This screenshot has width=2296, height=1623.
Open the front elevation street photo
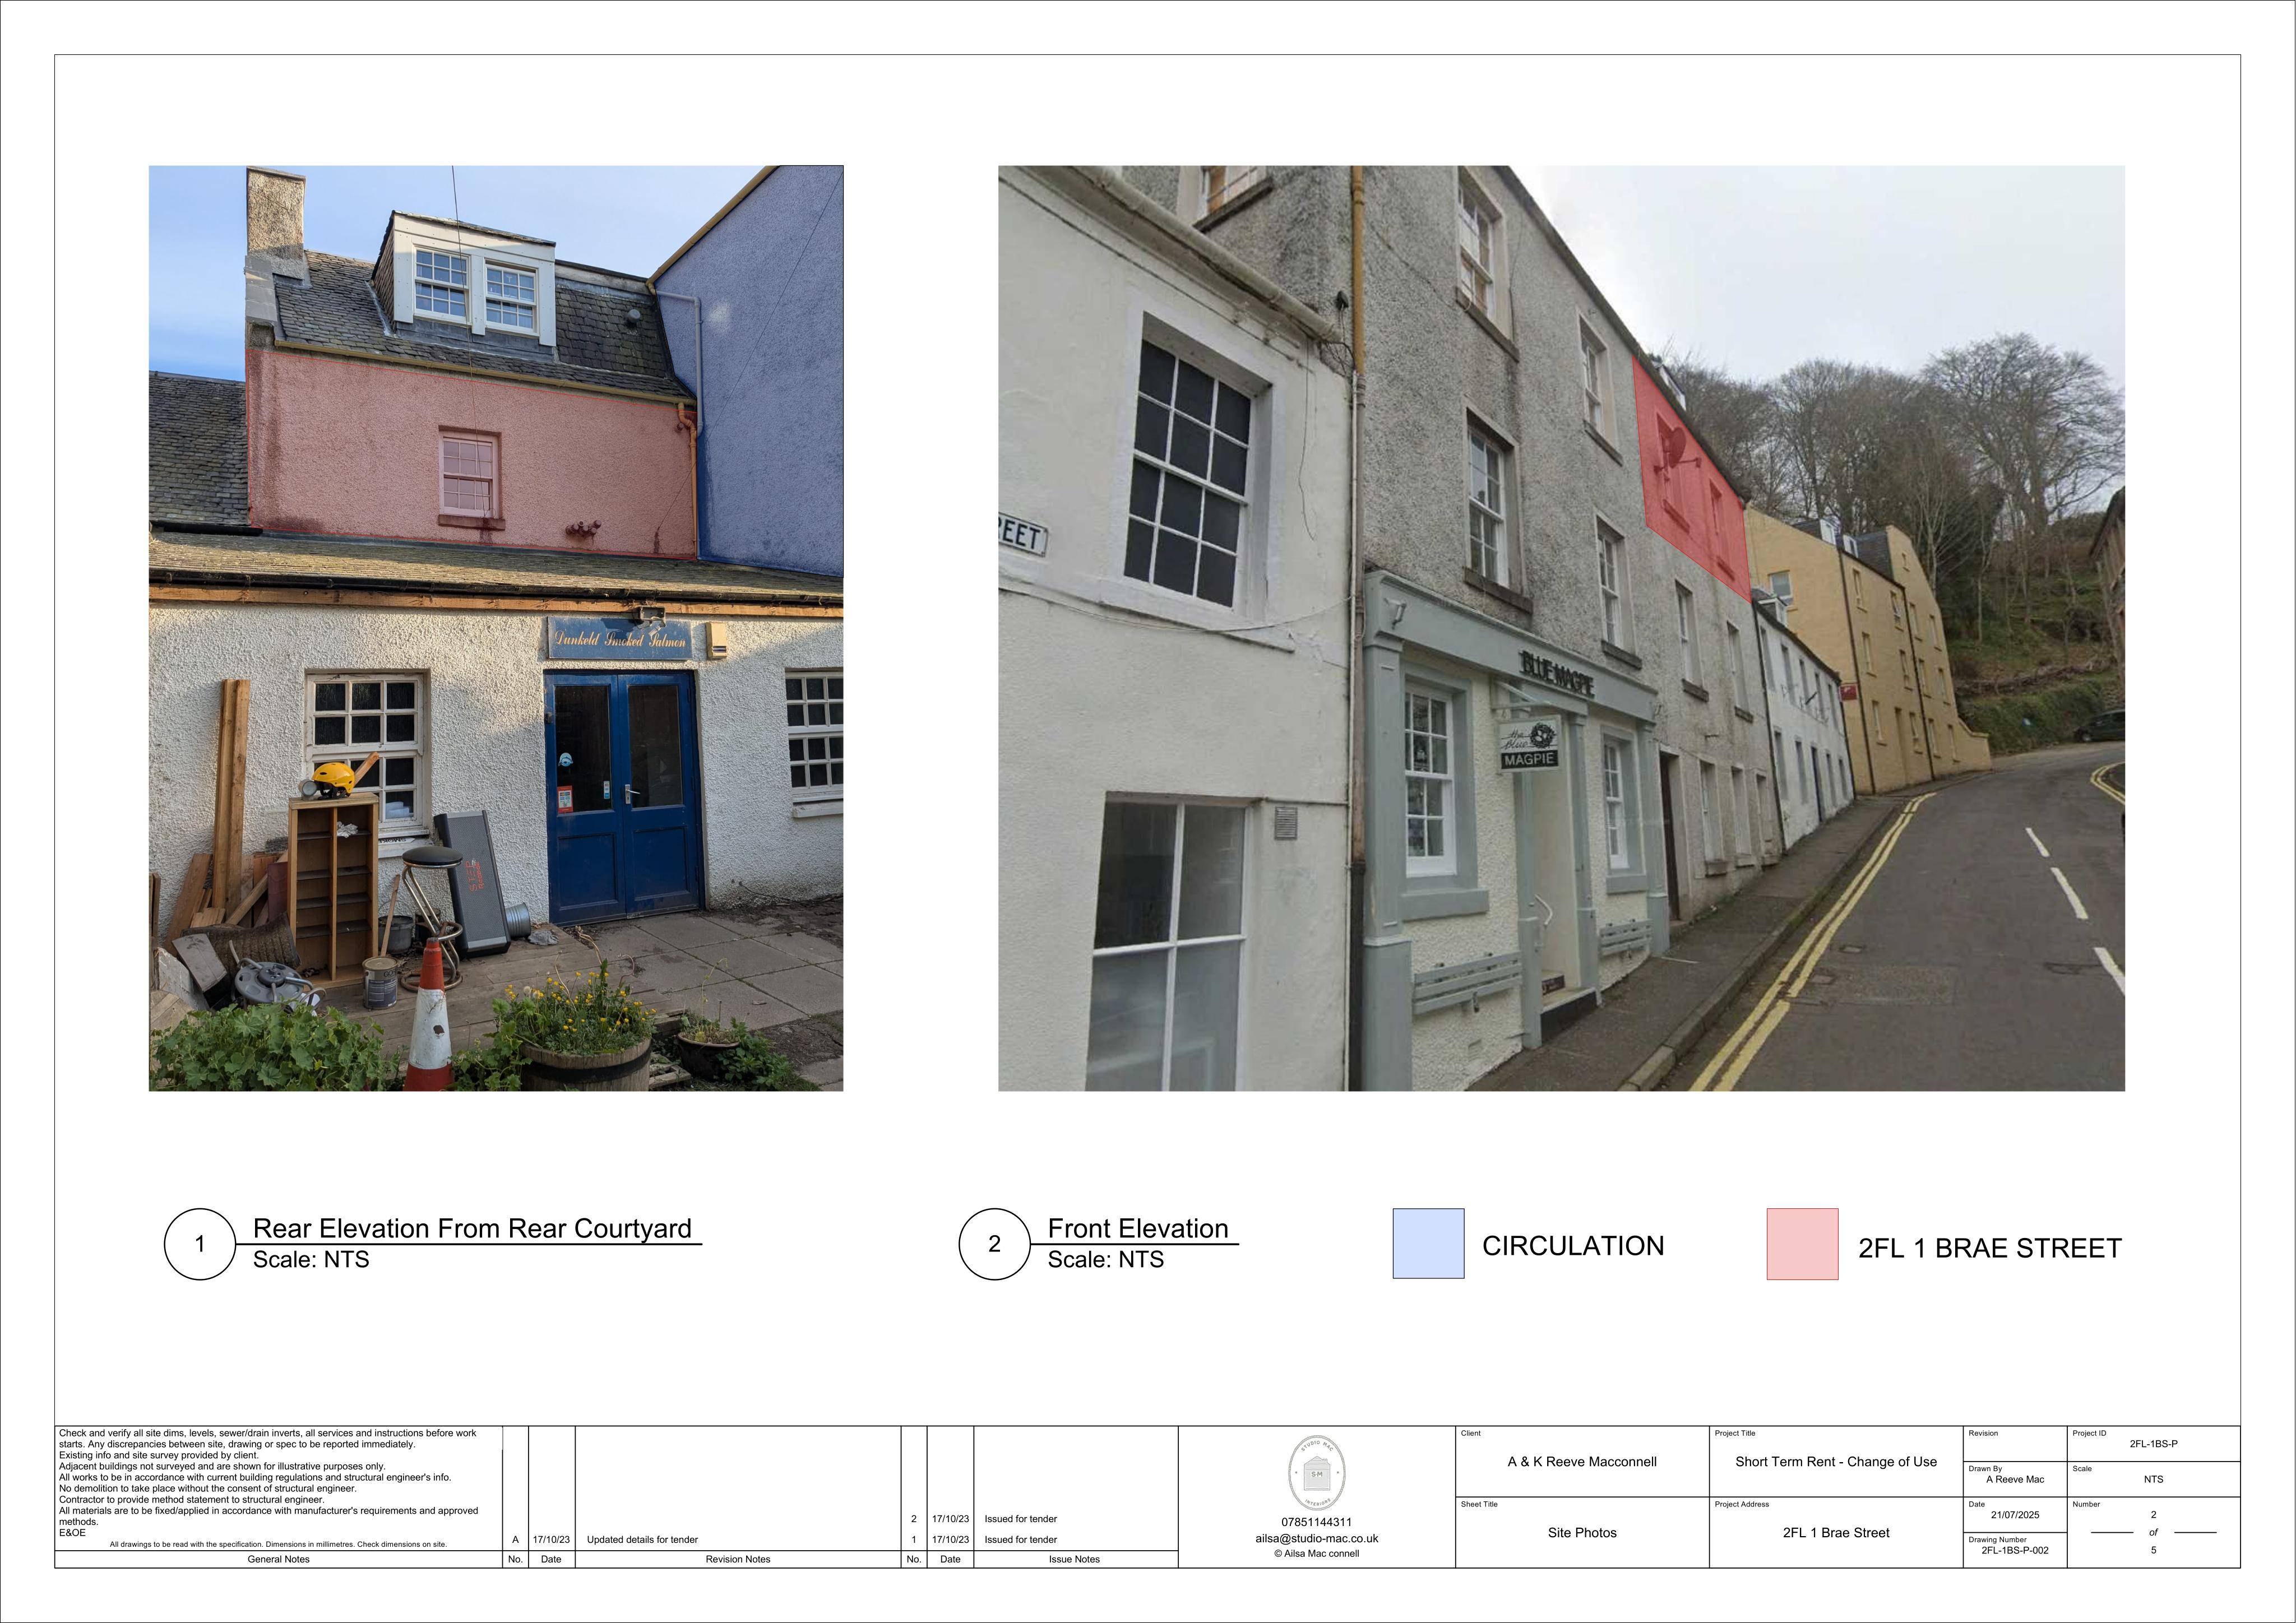tap(1561, 628)
